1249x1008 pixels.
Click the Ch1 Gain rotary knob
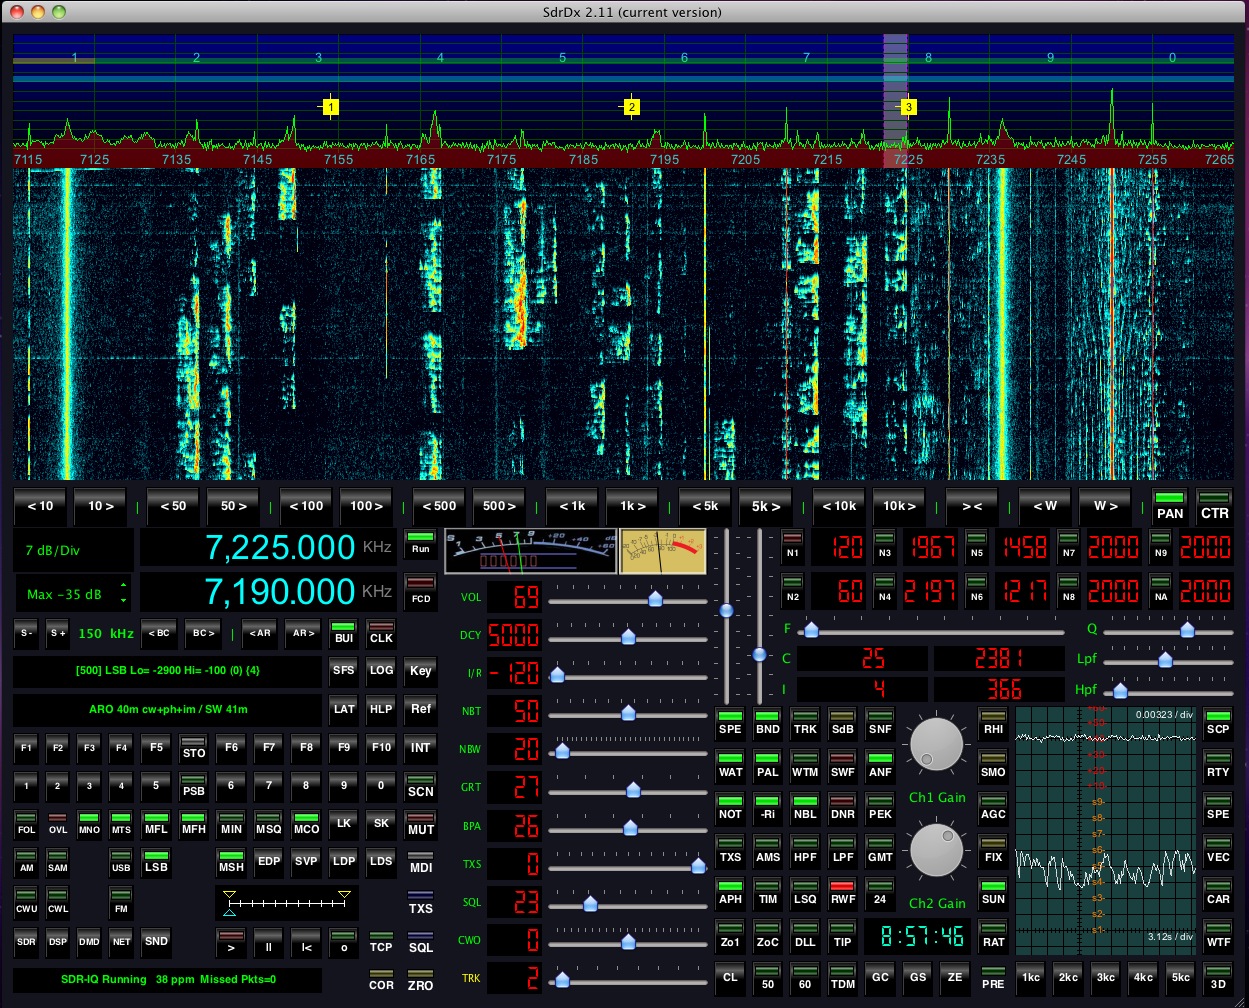(936, 745)
